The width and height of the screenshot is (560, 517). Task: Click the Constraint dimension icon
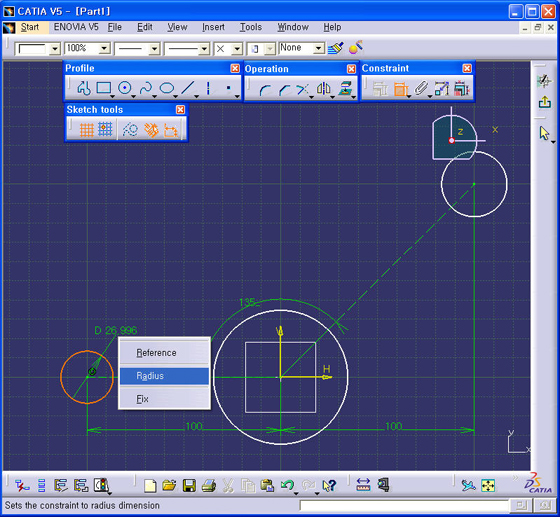[401, 89]
